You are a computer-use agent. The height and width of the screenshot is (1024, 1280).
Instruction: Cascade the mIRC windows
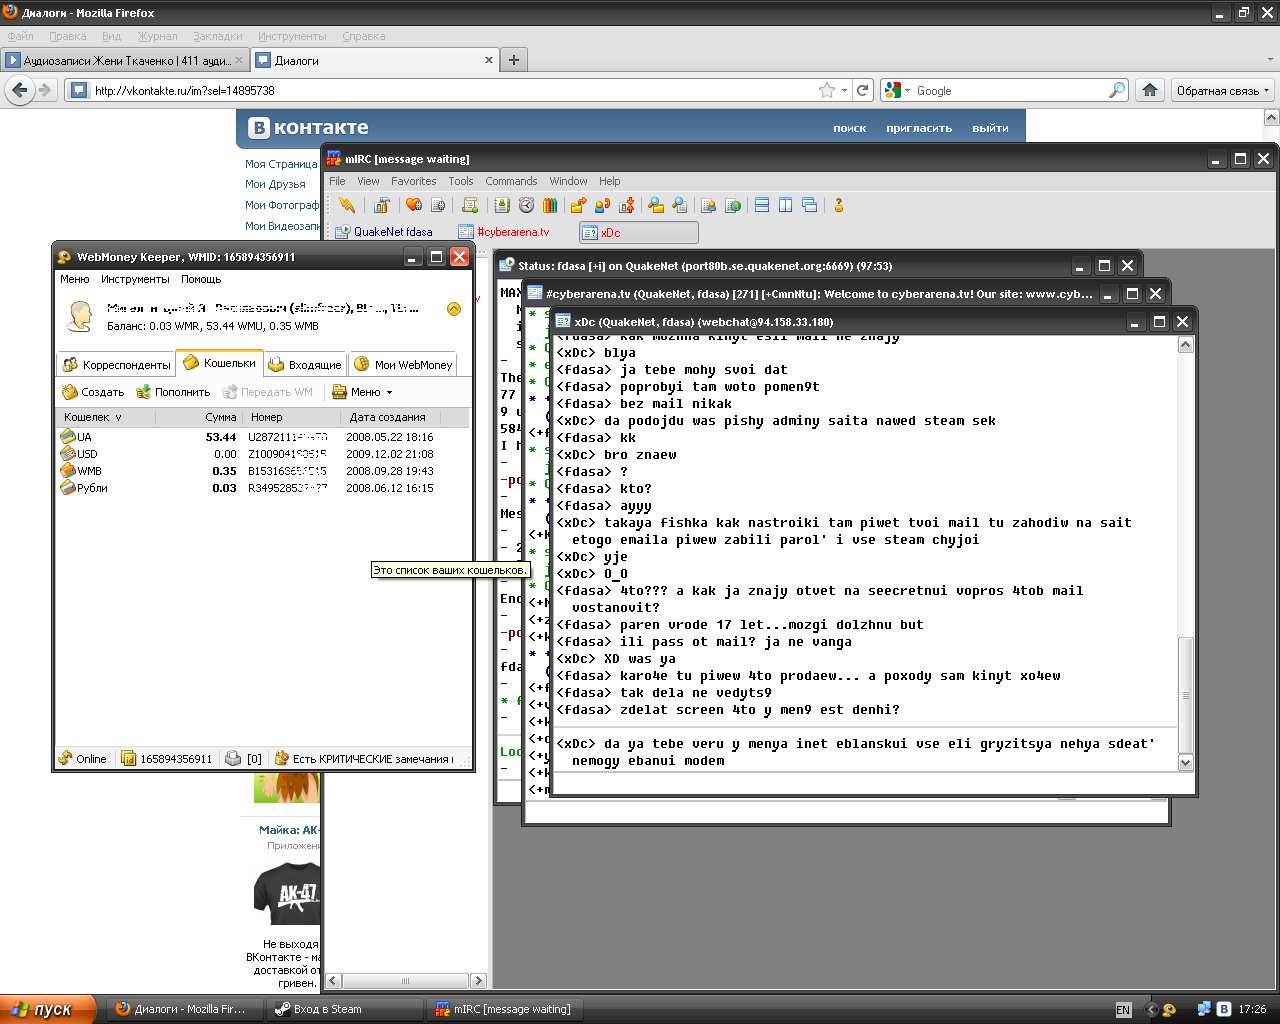pyautogui.click(x=810, y=205)
